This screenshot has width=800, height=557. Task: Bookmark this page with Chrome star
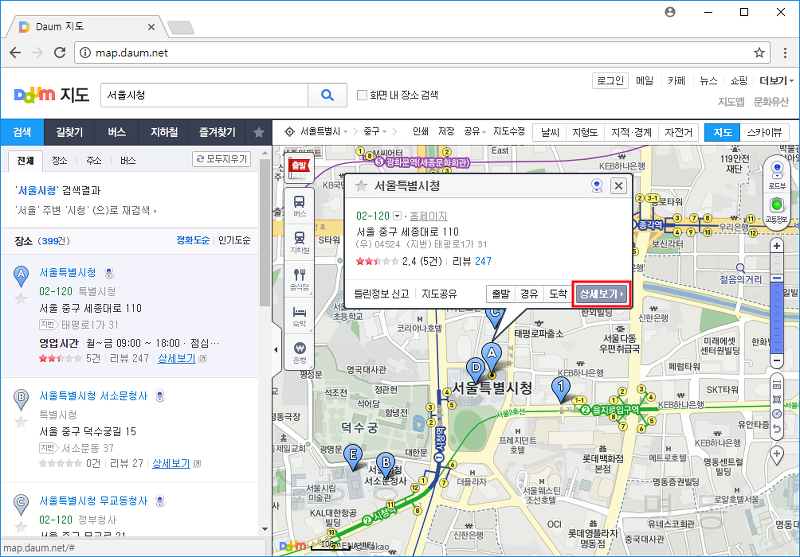click(x=759, y=53)
